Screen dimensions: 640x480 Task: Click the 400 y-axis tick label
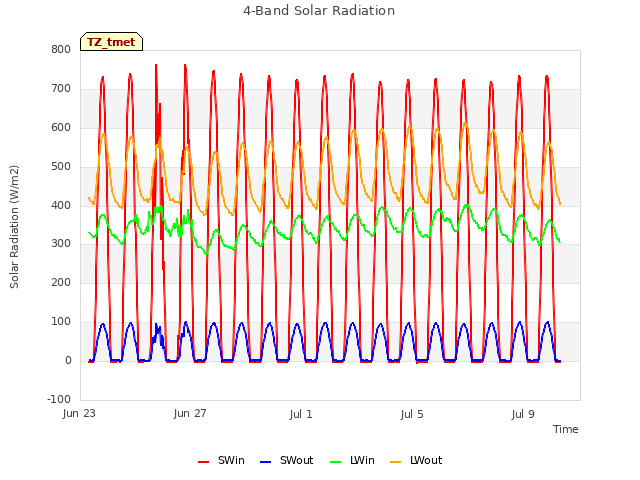pos(61,205)
